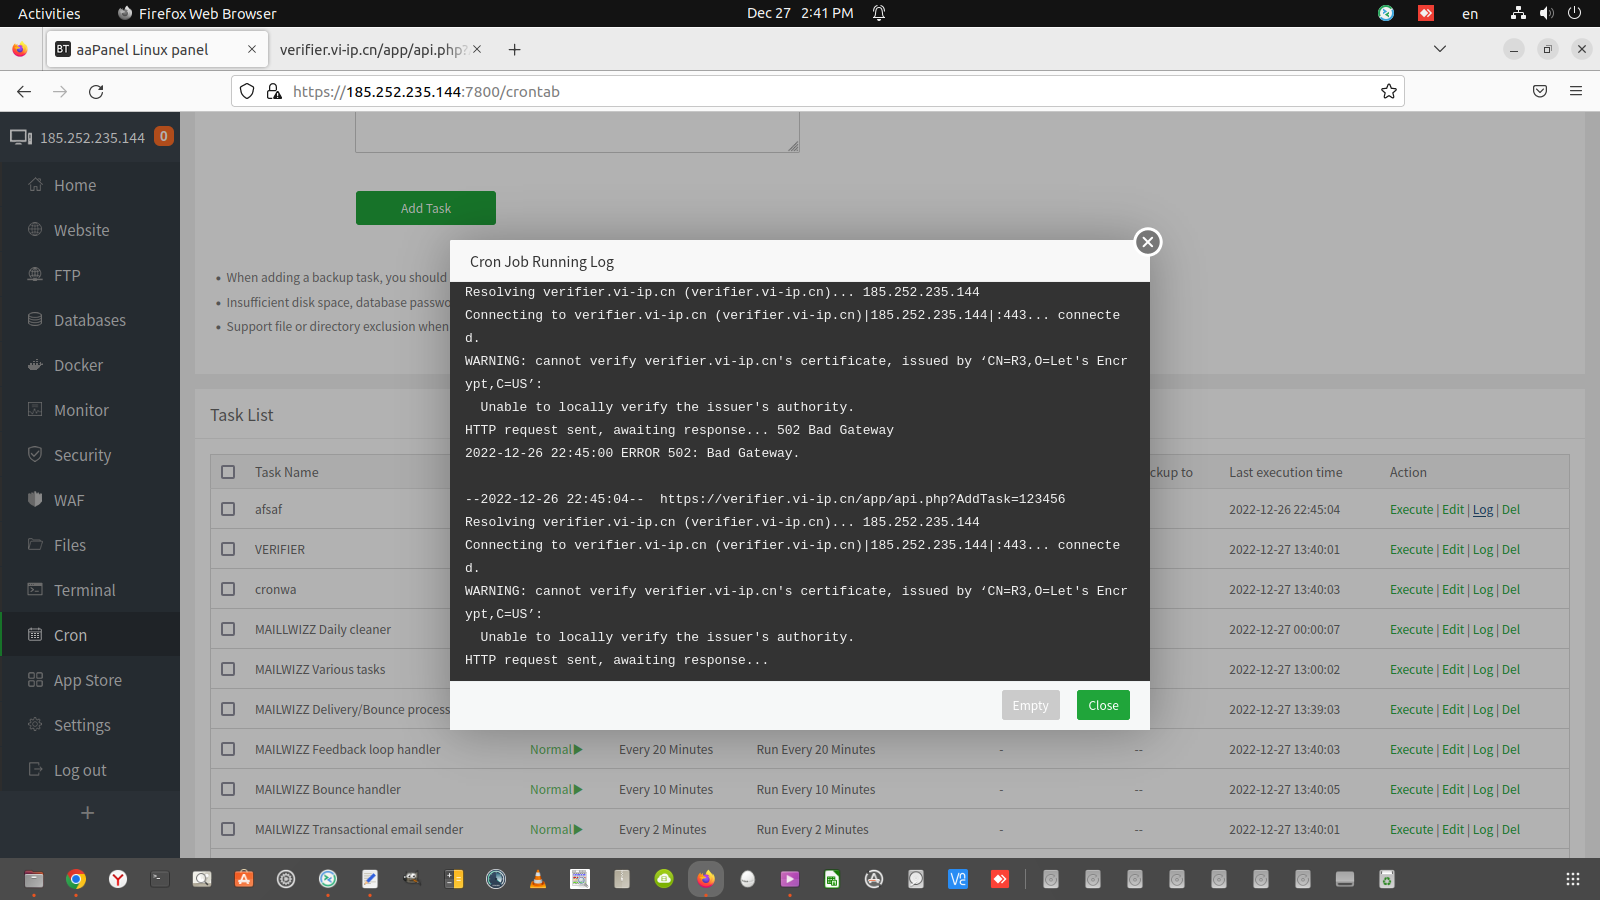The width and height of the screenshot is (1600, 900).
Task: Open FTP in the aaPanel sidebar
Action: [67, 275]
